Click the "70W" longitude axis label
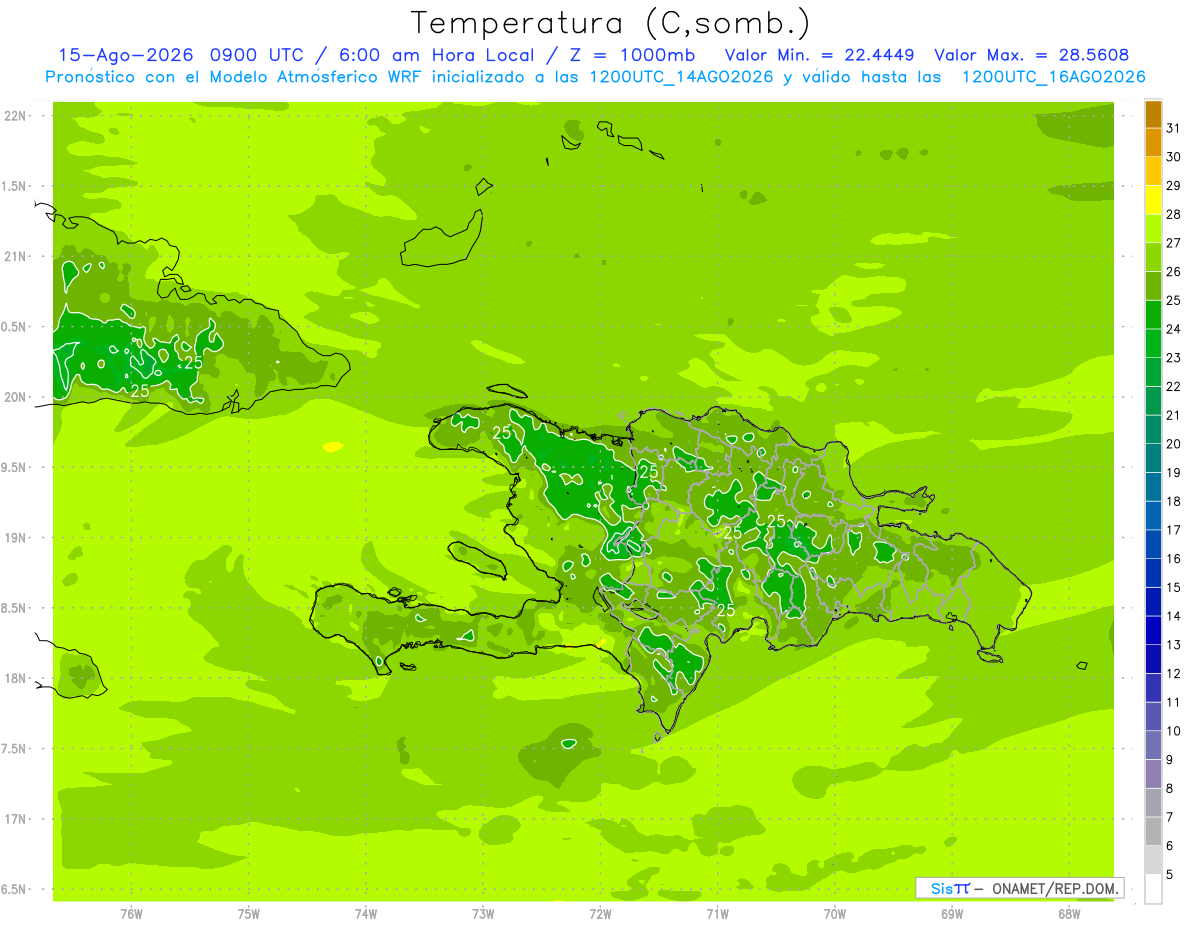 pyautogui.click(x=835, y=914)
